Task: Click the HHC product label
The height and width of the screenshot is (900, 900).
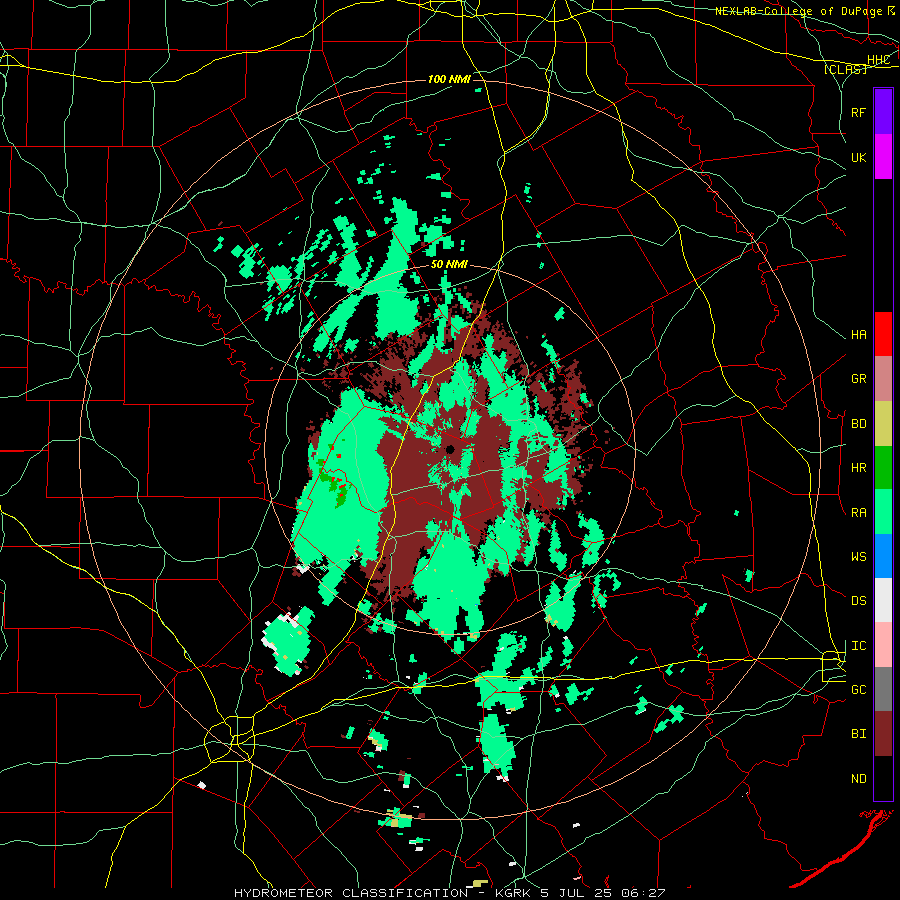Action: [878, 60]
